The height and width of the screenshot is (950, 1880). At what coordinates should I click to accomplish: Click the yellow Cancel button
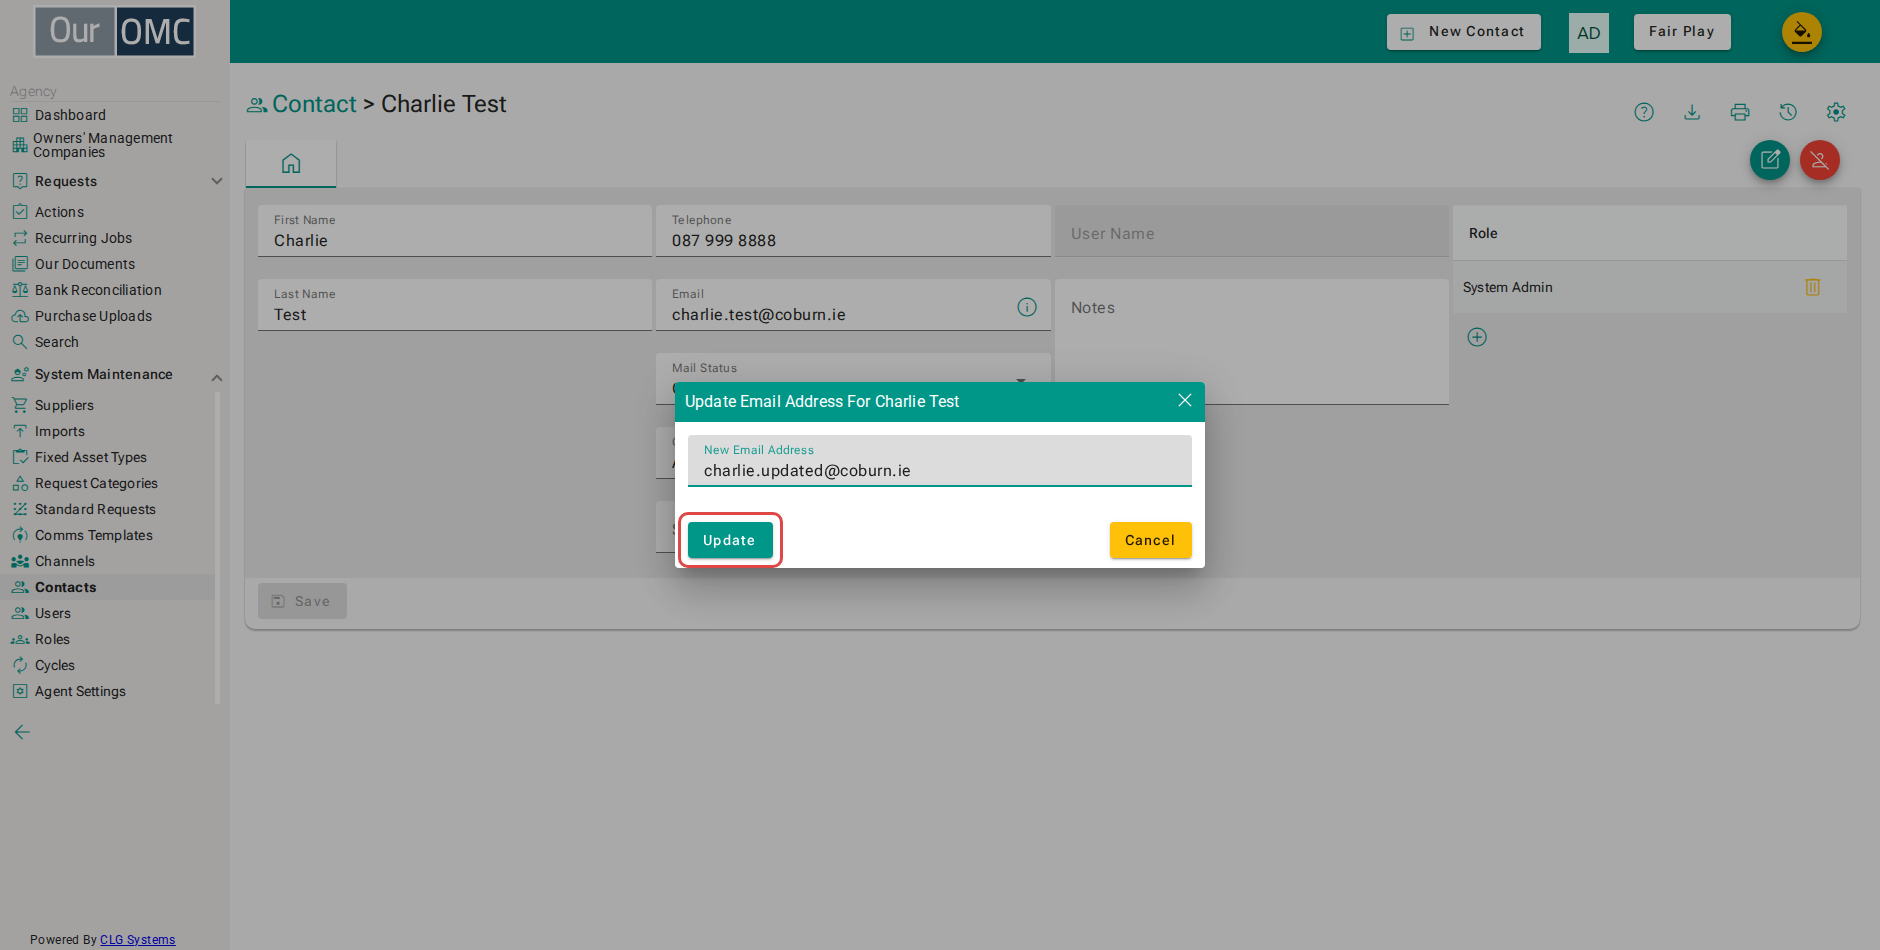point(1150,540)
